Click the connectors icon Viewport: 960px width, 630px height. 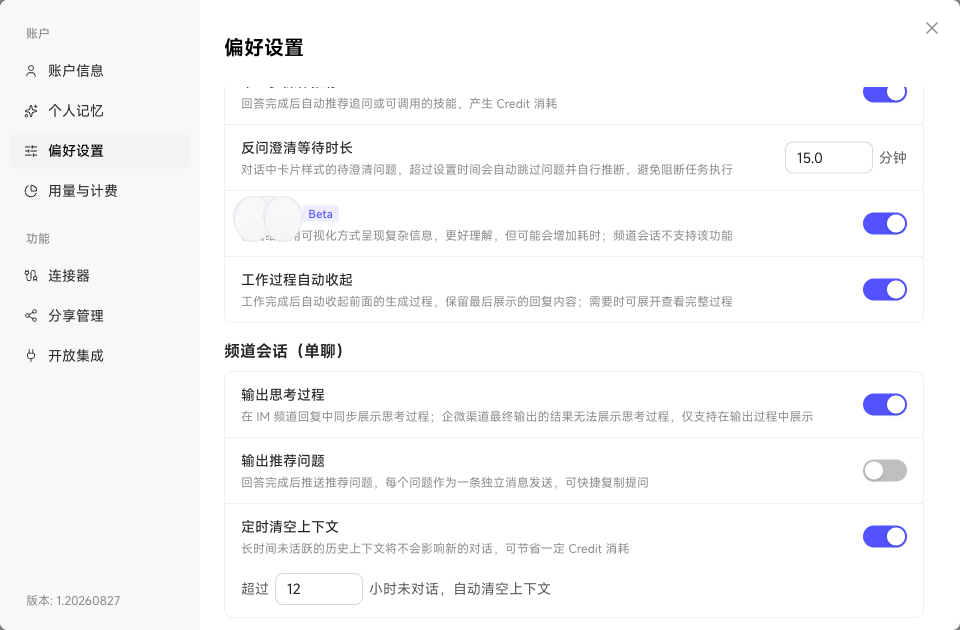pyautogui.click(x=31, y=276)
